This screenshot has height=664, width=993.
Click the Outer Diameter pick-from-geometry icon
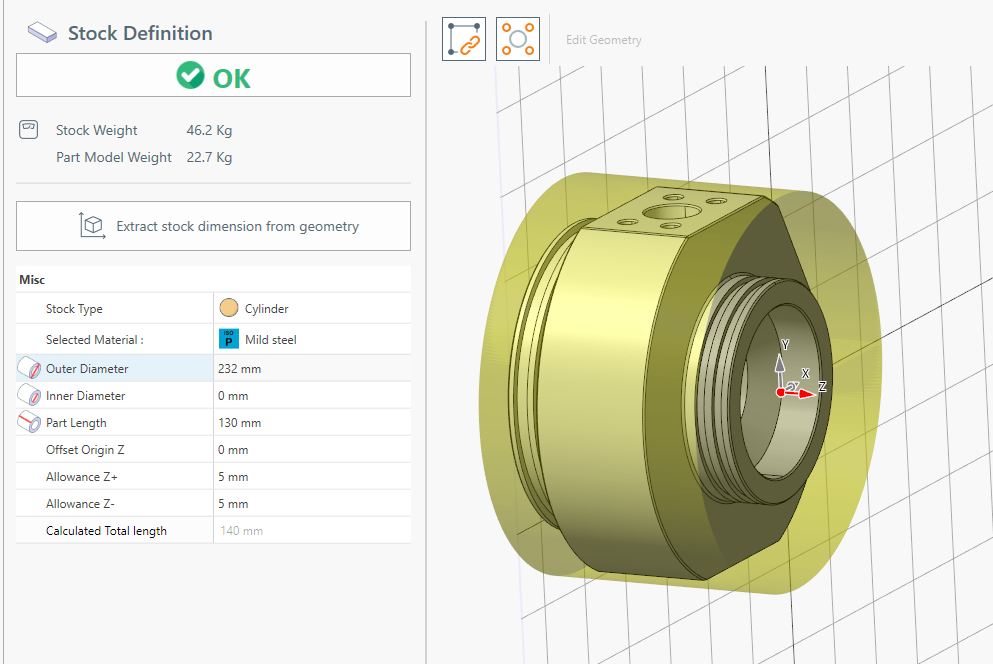29,369
